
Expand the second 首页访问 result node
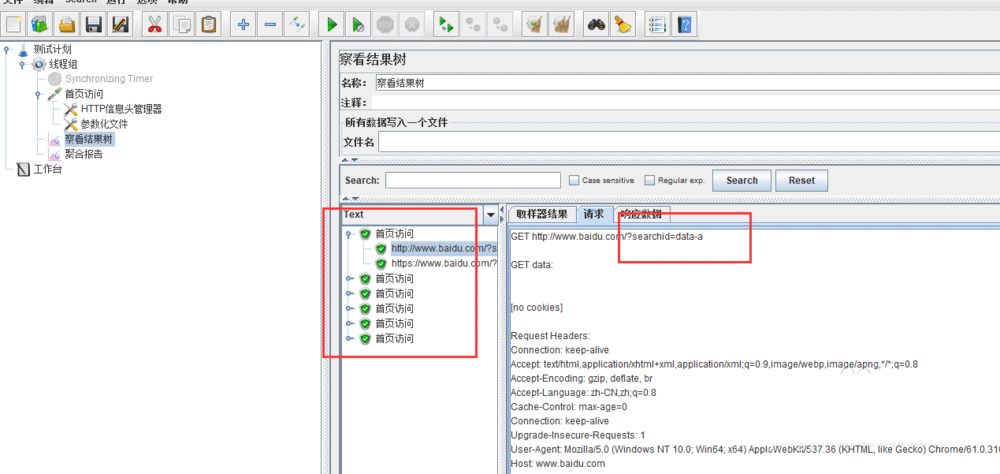(348, 279)
